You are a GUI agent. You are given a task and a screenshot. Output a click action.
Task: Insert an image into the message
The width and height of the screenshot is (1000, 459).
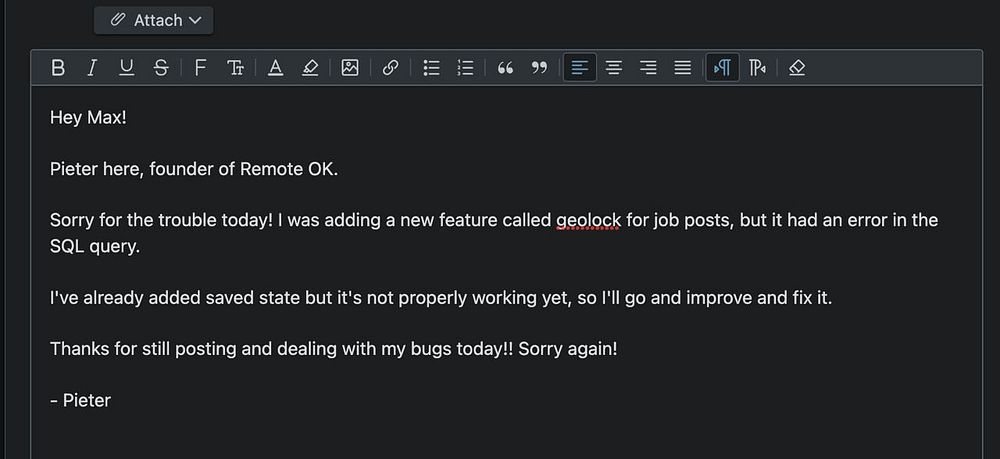pyautogui.click(x=350, y=68)
